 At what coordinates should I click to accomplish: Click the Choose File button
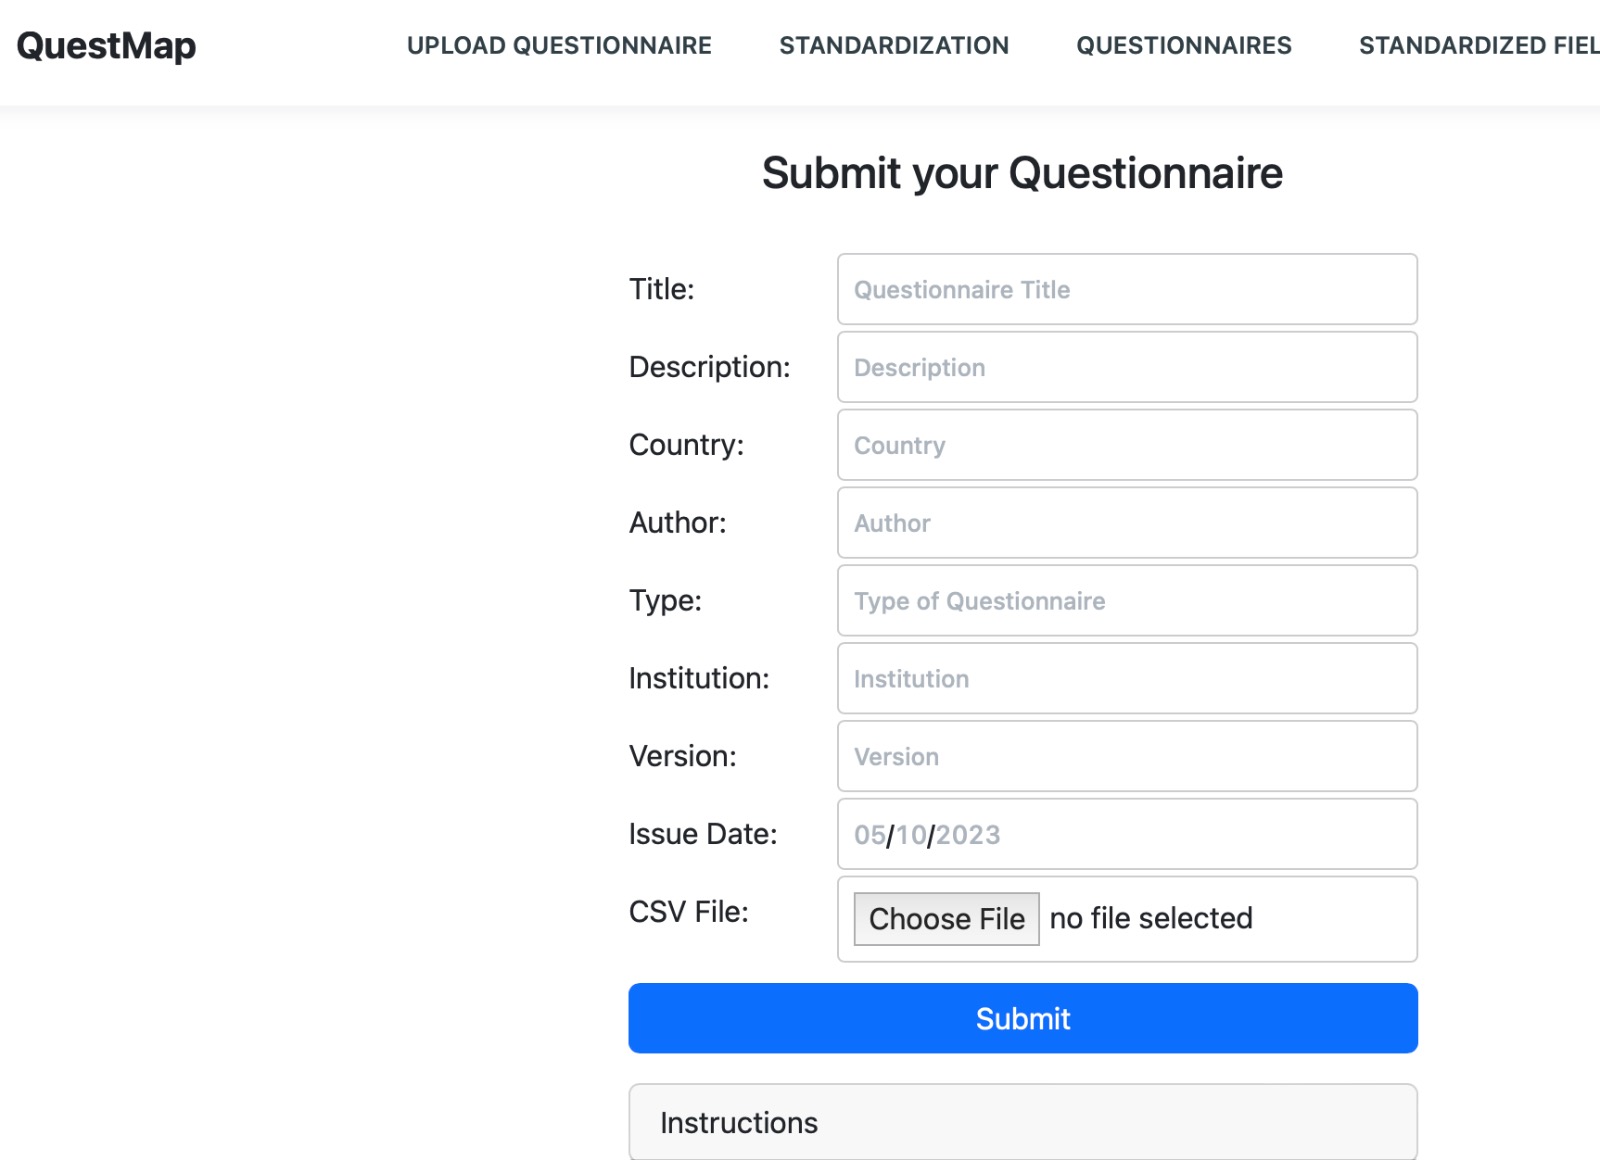pos(946,919)
